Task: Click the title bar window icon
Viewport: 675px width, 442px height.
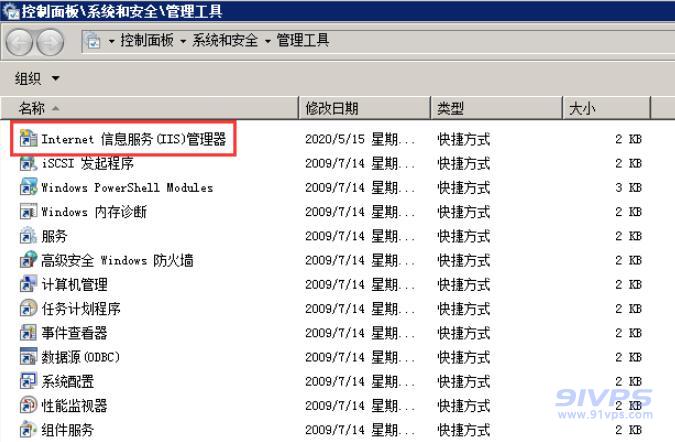Action: (10, 11)
